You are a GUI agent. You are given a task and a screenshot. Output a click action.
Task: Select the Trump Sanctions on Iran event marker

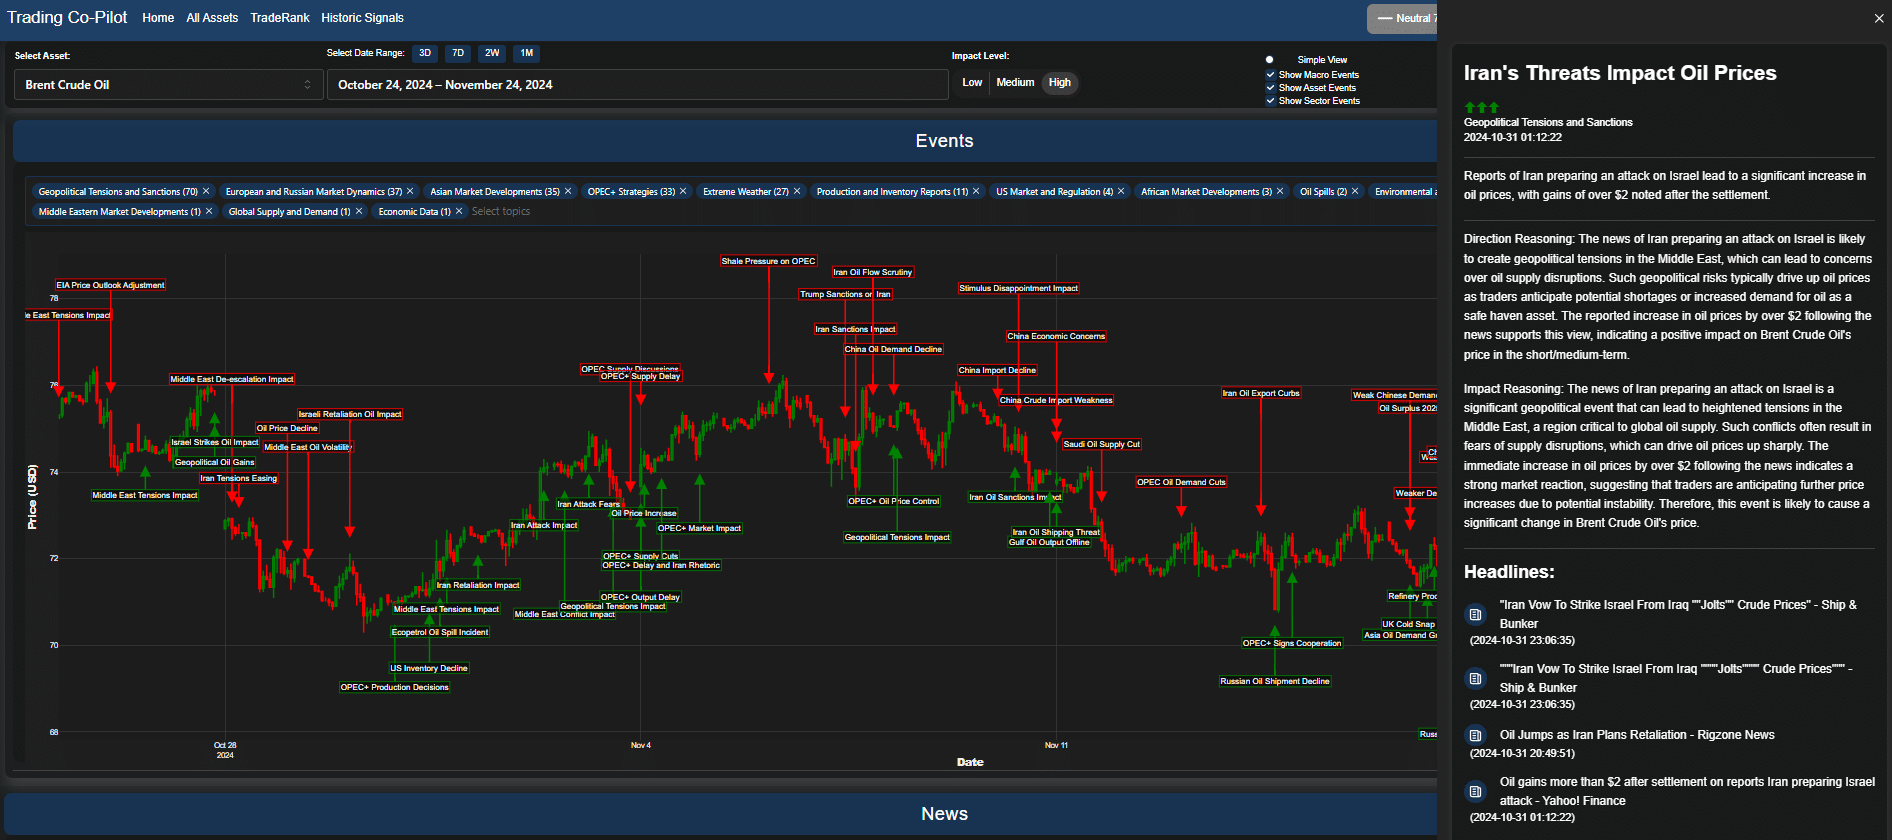845,294
